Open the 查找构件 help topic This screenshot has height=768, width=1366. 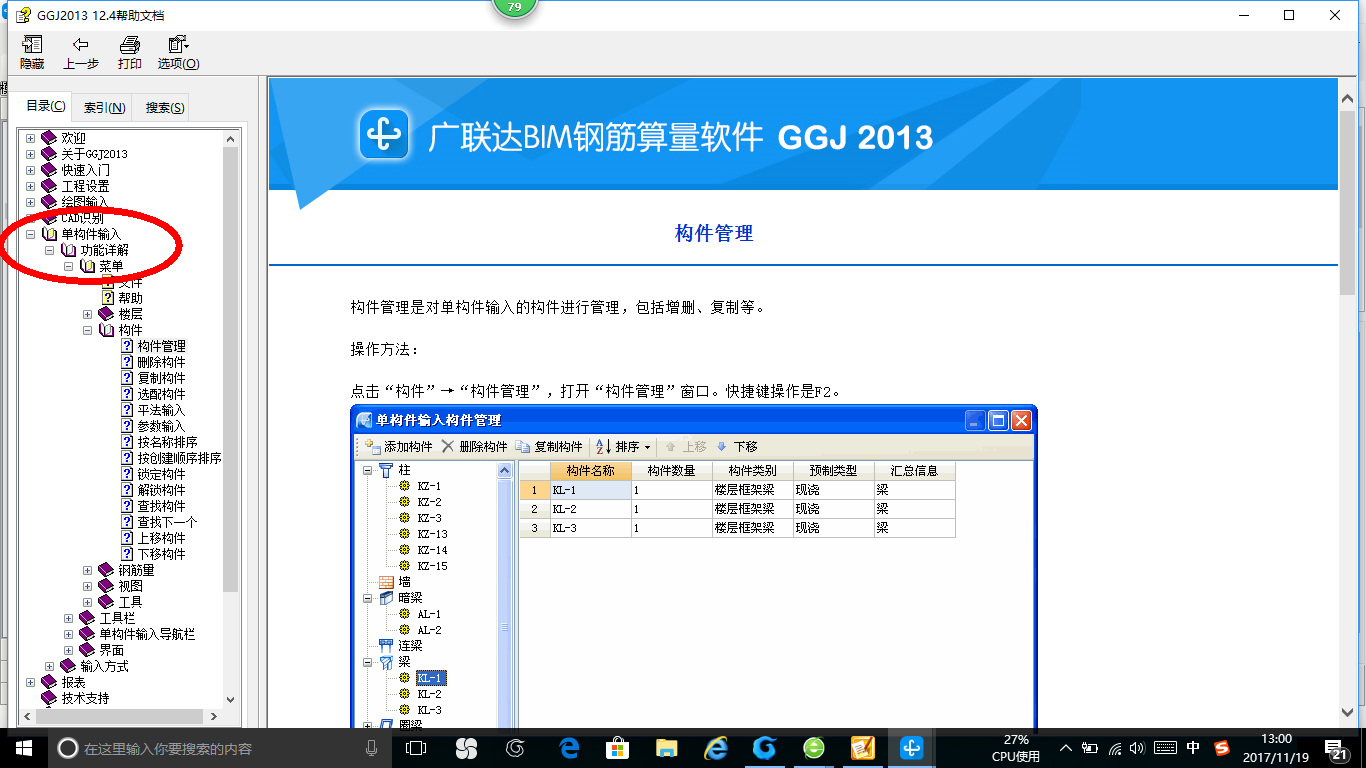point(161,506)
